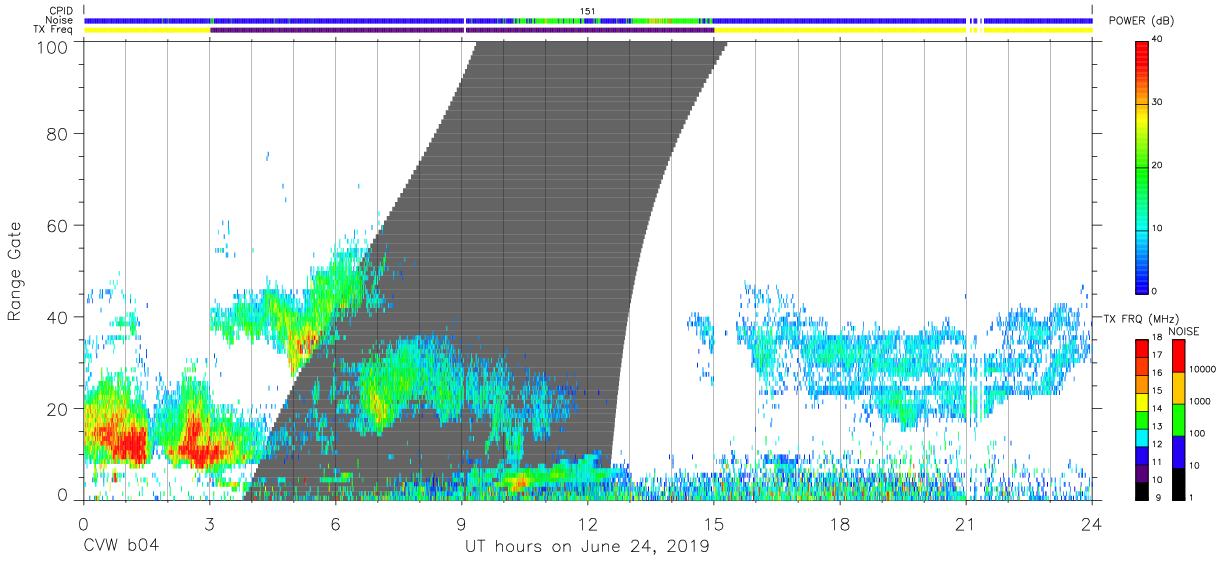The image size is (1228, 567).
Task: Click the red top of the POWER color bar
Action: [x=1142, y=50]
